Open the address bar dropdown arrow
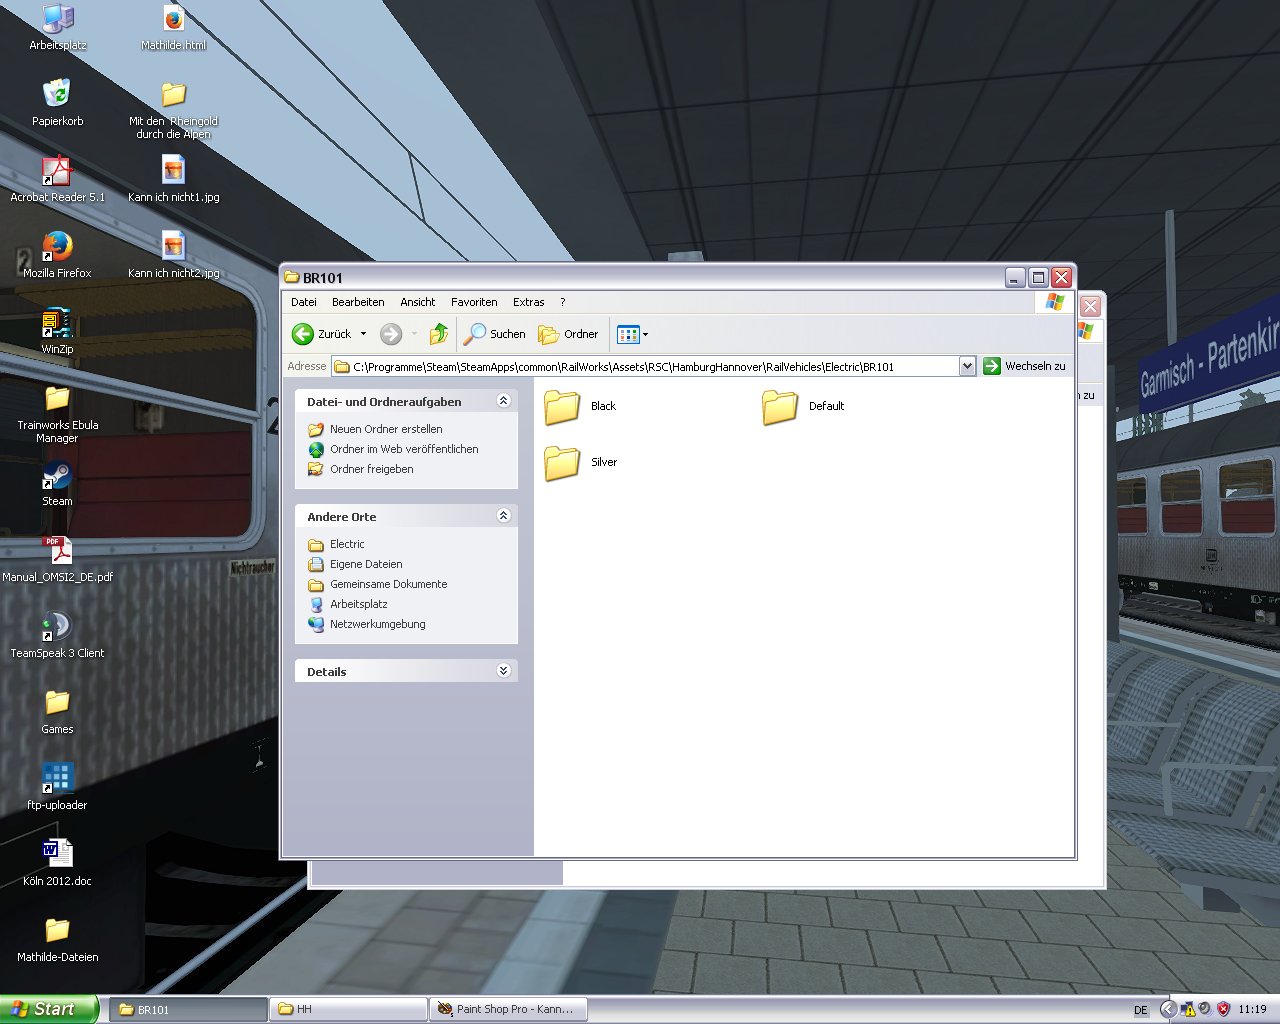This screenshot has height=1024, width=1280. click(x=967, y=367)
